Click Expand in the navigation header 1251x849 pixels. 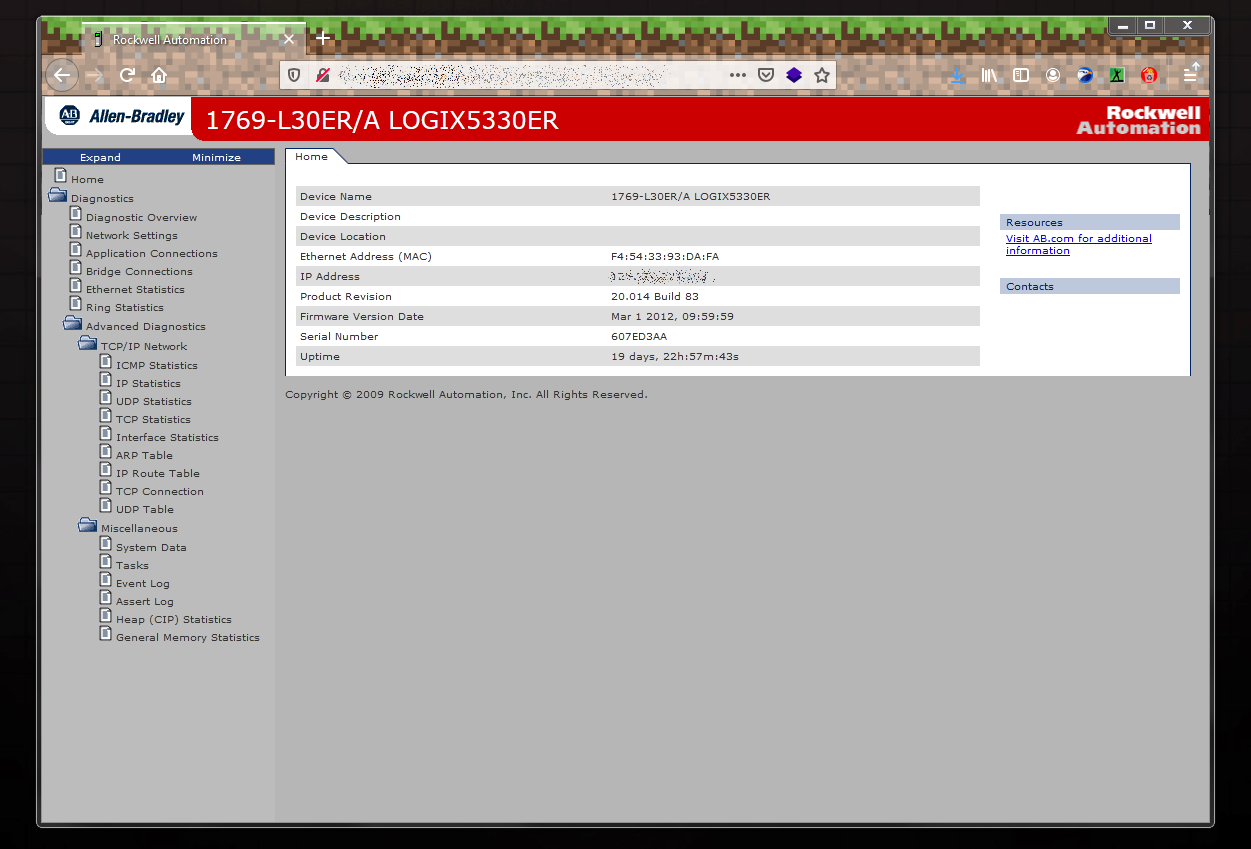point(100,157)
